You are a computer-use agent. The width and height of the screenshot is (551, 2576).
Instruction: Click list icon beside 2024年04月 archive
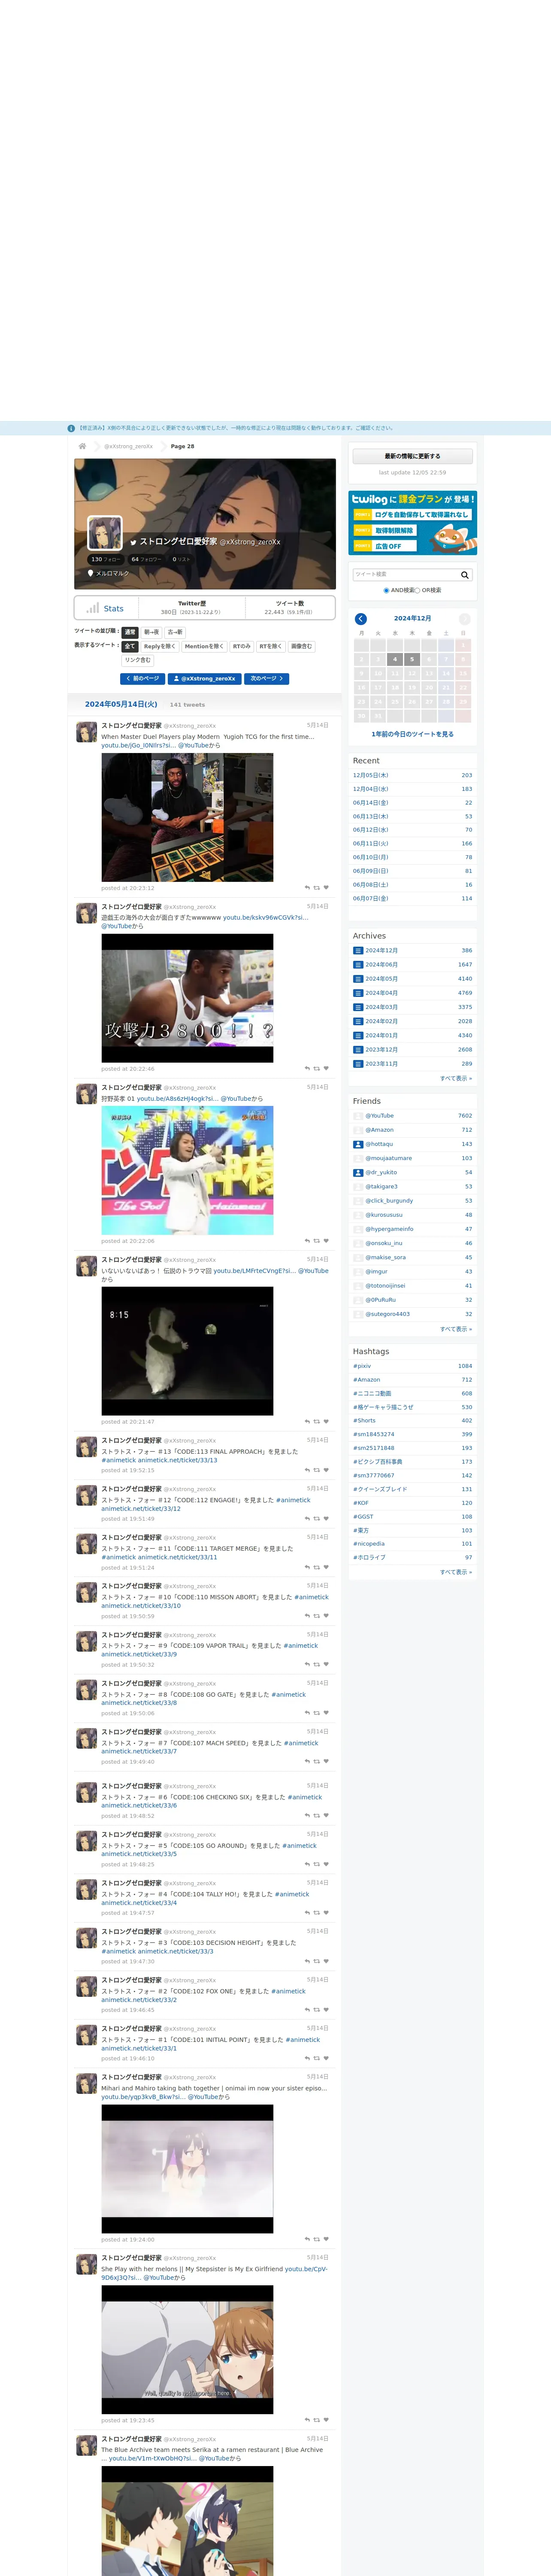point(358,993)
